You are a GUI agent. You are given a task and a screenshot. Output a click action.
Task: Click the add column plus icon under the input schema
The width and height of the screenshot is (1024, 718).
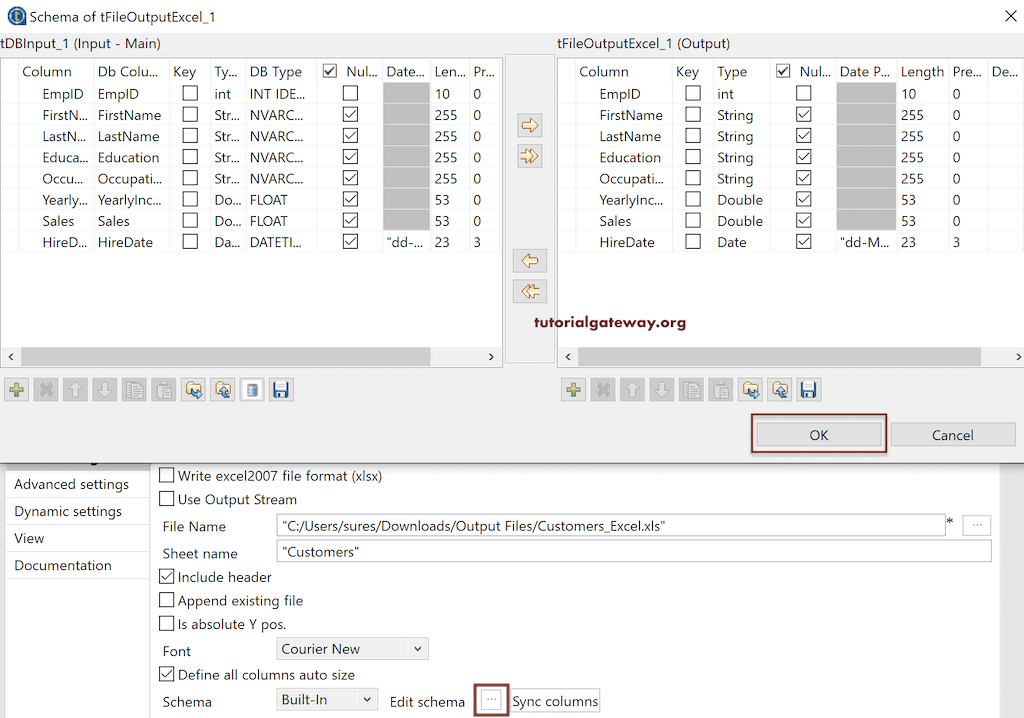pyautogui.click(x=17, y=390)
